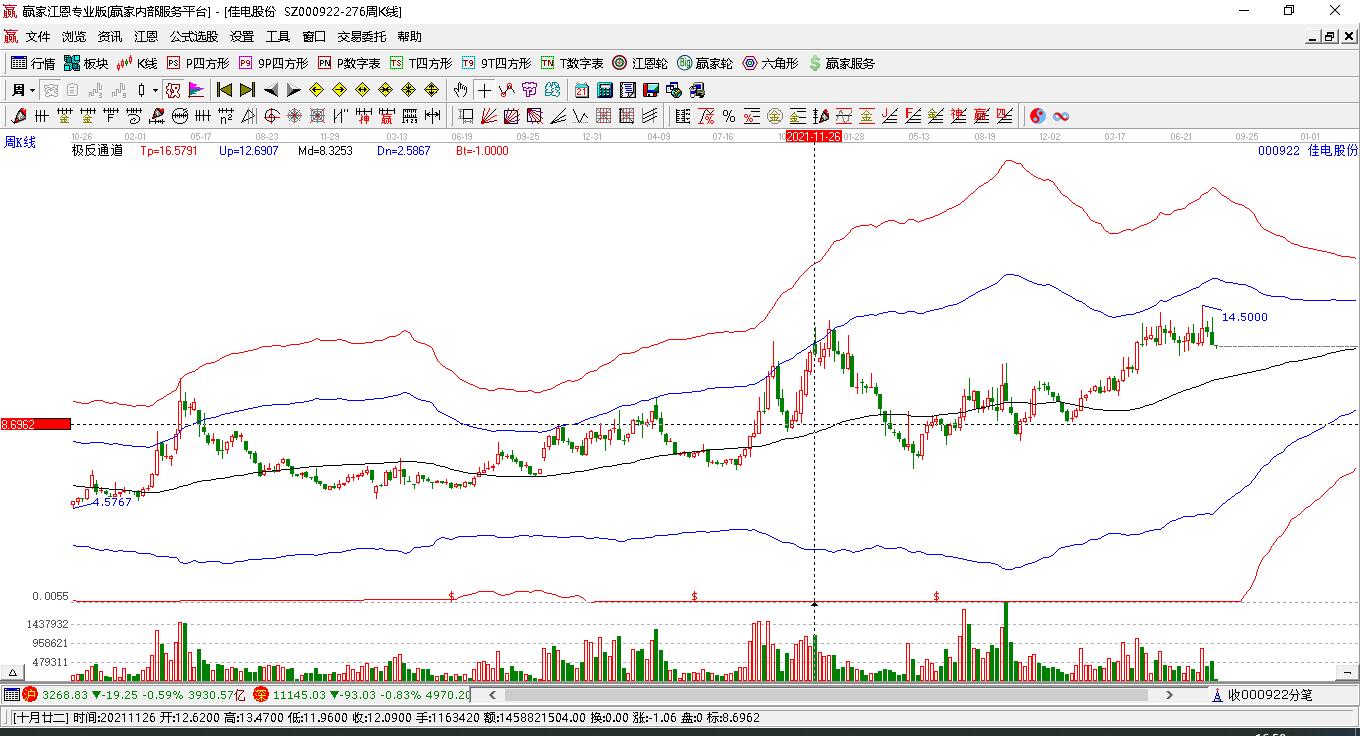The width and height of the screenshot is (1360, 736).
Task: Click the 收000922分笔 tick panel label
Action: (1270, 695)
